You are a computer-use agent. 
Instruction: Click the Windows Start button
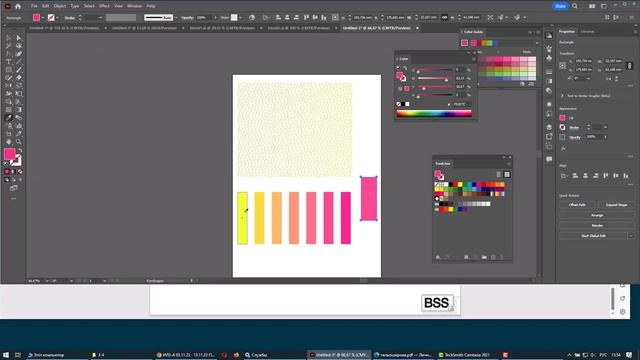point(6,355)
